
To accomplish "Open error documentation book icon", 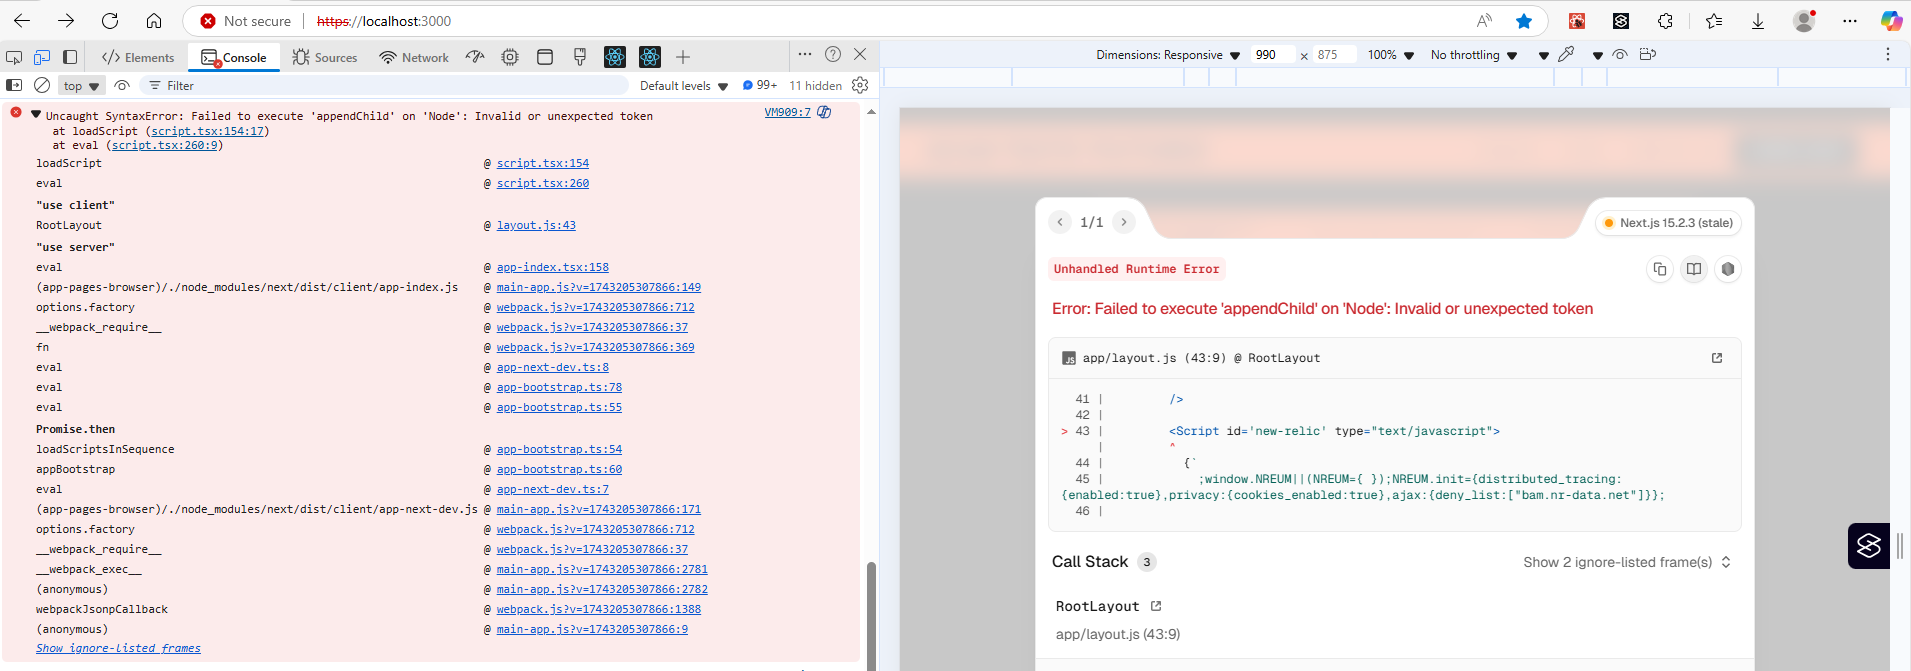I will [x=1694, y=269].
